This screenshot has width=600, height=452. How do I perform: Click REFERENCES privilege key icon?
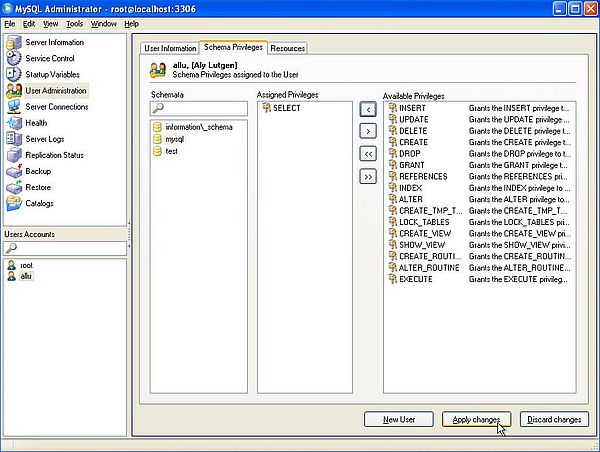[393, 176]
